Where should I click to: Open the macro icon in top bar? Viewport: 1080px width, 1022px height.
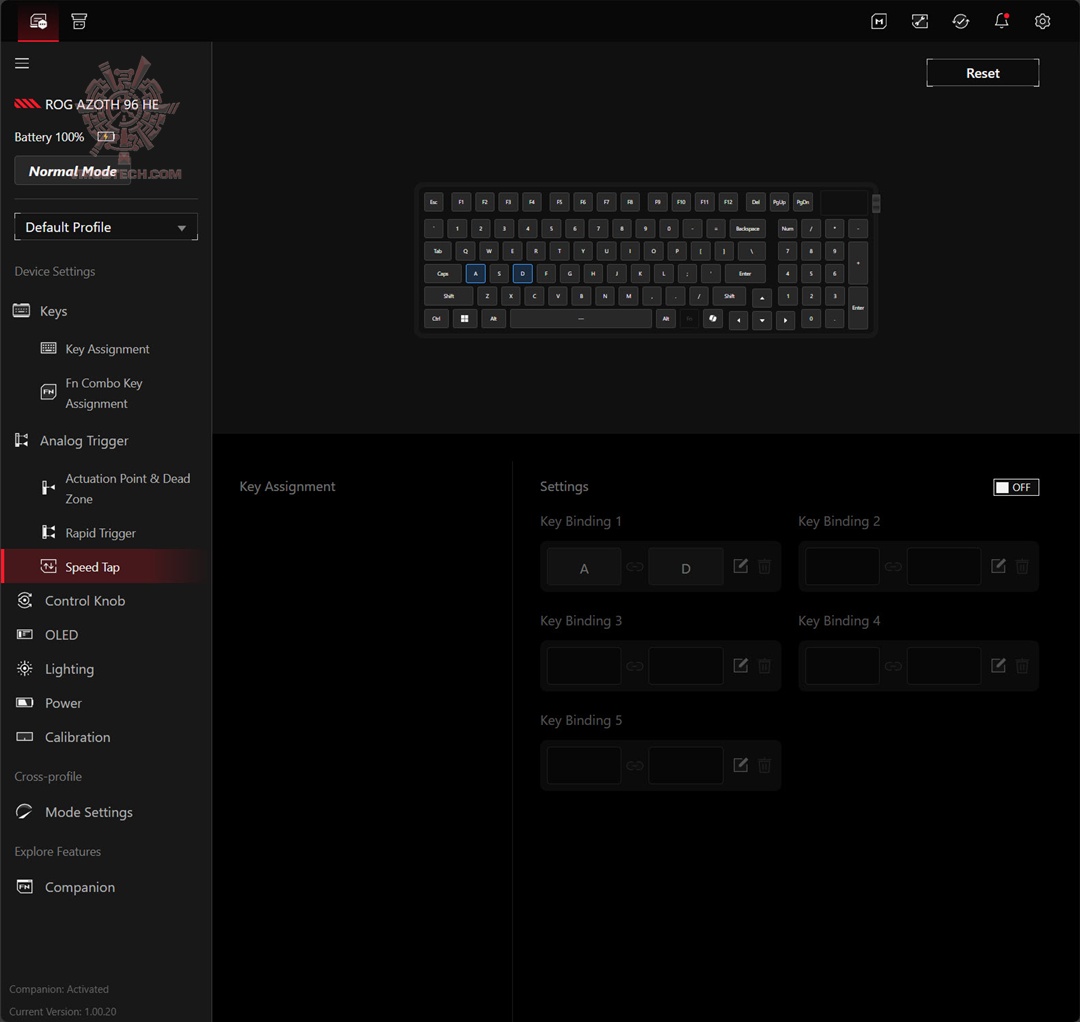[x=879, y=21]
